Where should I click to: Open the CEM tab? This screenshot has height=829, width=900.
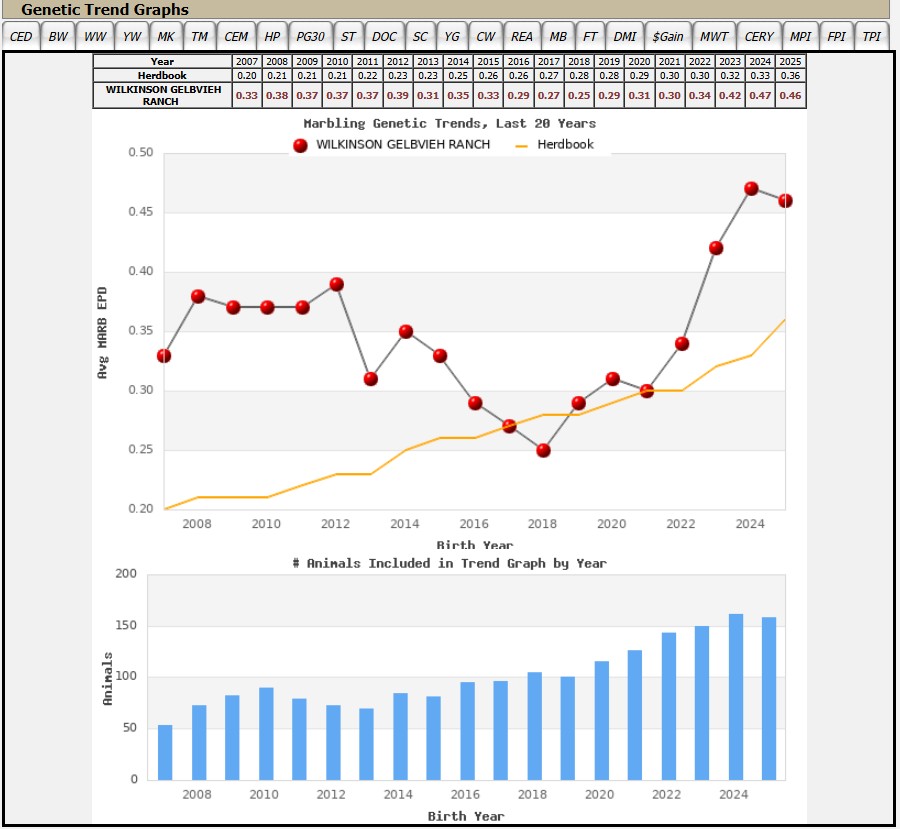(236, 36)
